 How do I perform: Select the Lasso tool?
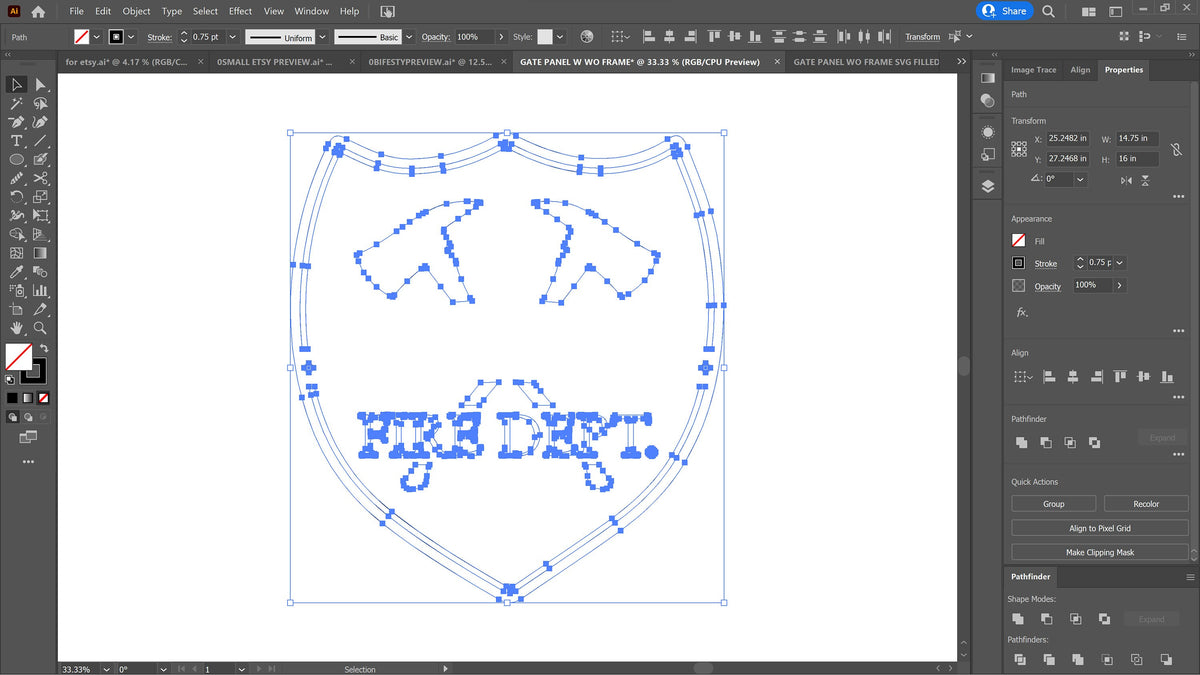(x=41, y=103)
